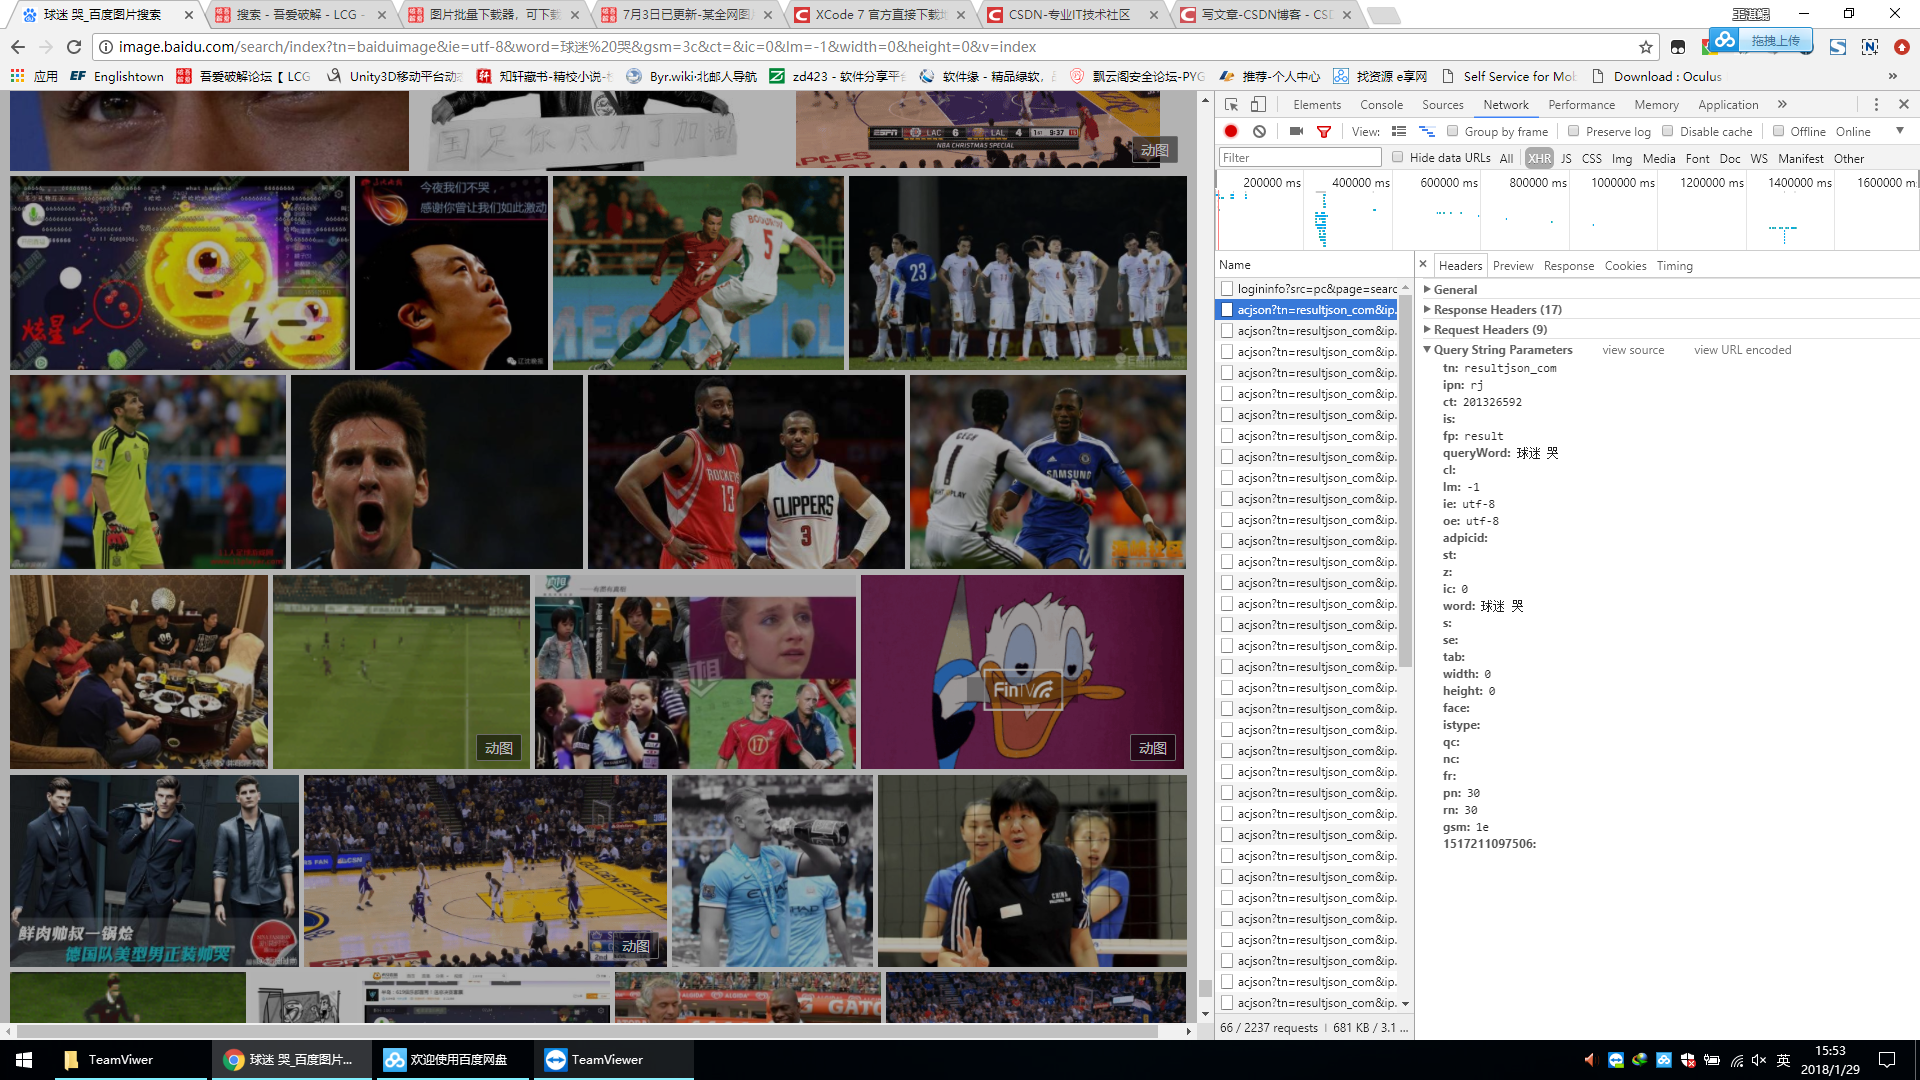The height and width of the screenshot is (1080, 1920).
Task: Click the network Filter input field
Action: pyautogui.click(x=1299, y=158)
